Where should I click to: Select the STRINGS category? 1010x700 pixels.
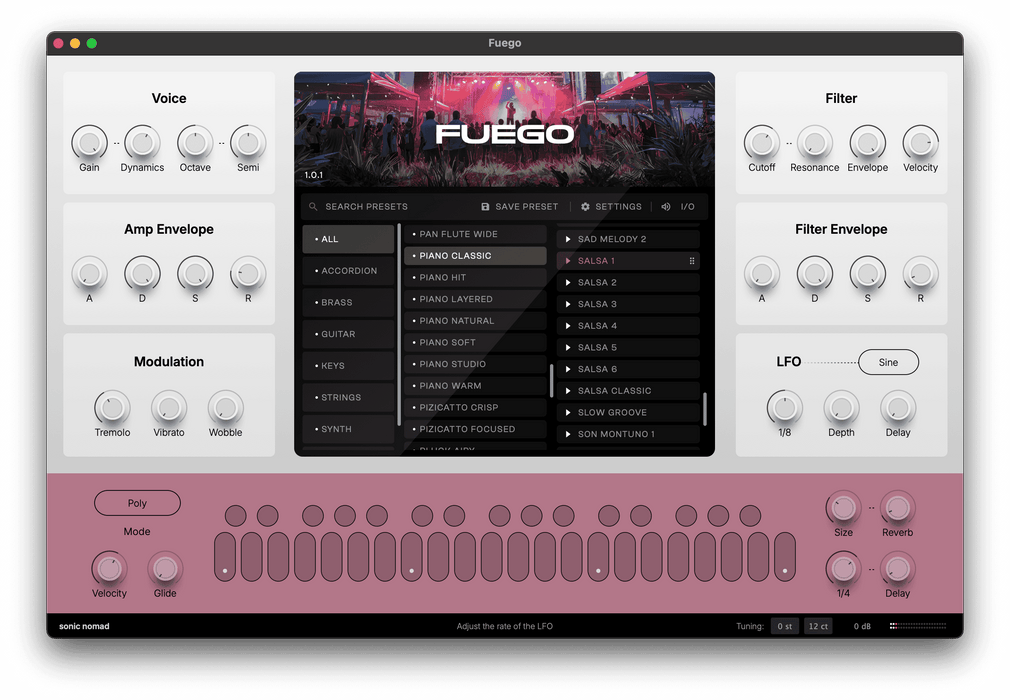coord(348,397)
